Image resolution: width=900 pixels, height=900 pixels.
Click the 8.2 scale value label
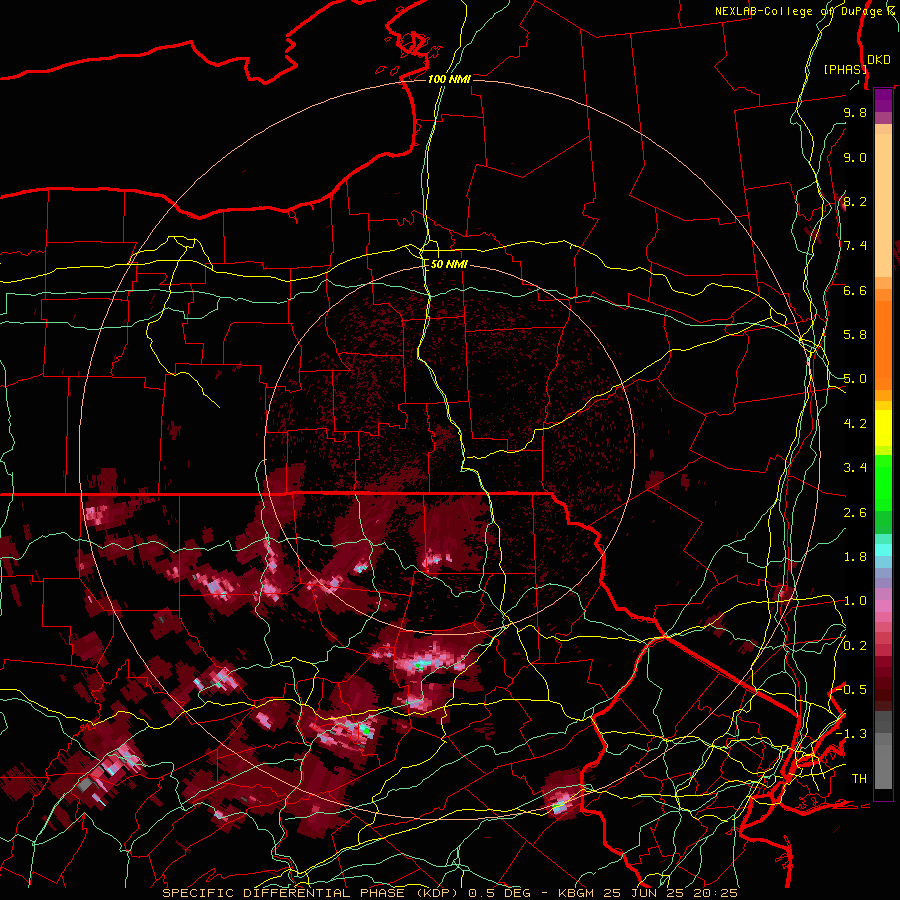855,201
